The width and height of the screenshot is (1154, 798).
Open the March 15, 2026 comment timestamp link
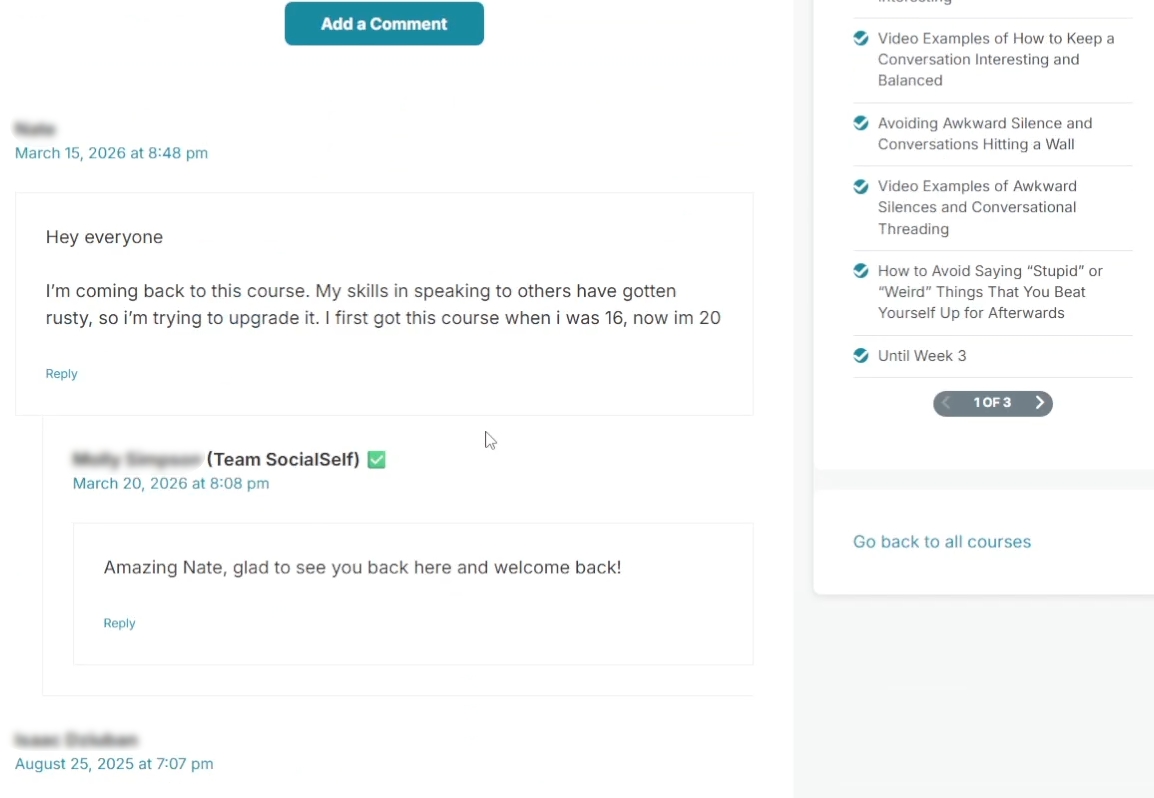pos(111,153)
